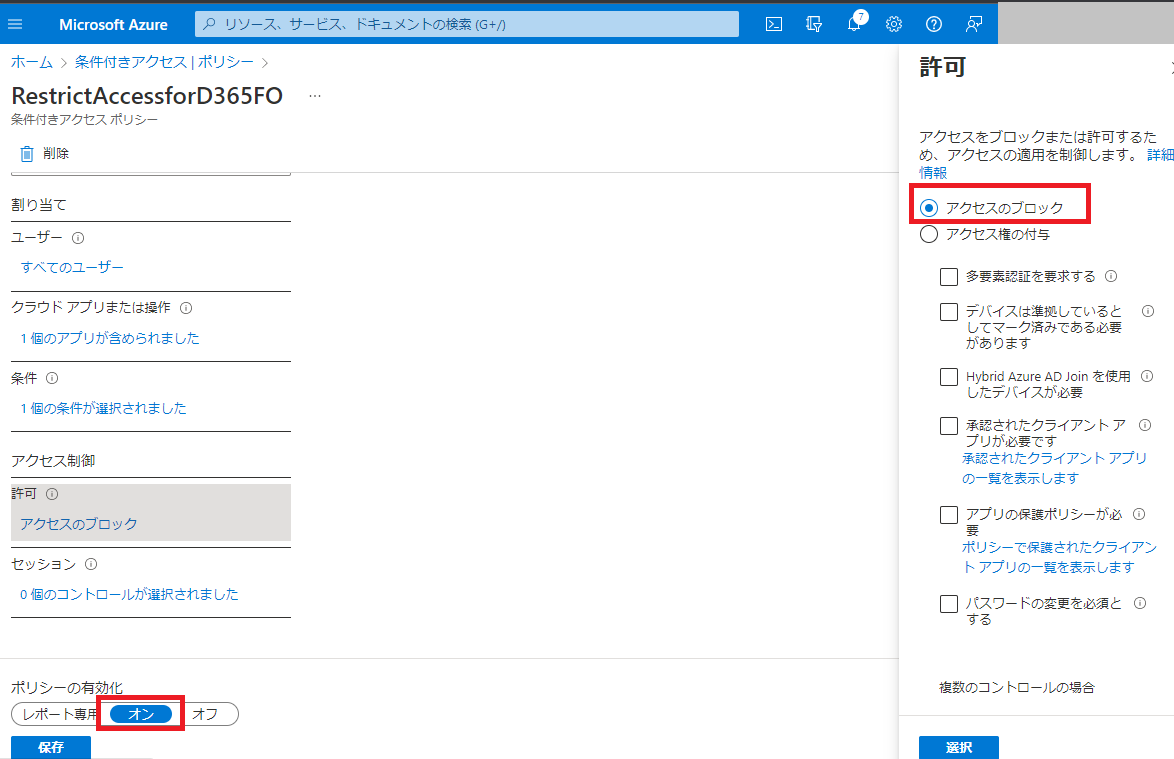Select the アクセスのブロック radio button

pyautogui.click(x=928, y=207)
